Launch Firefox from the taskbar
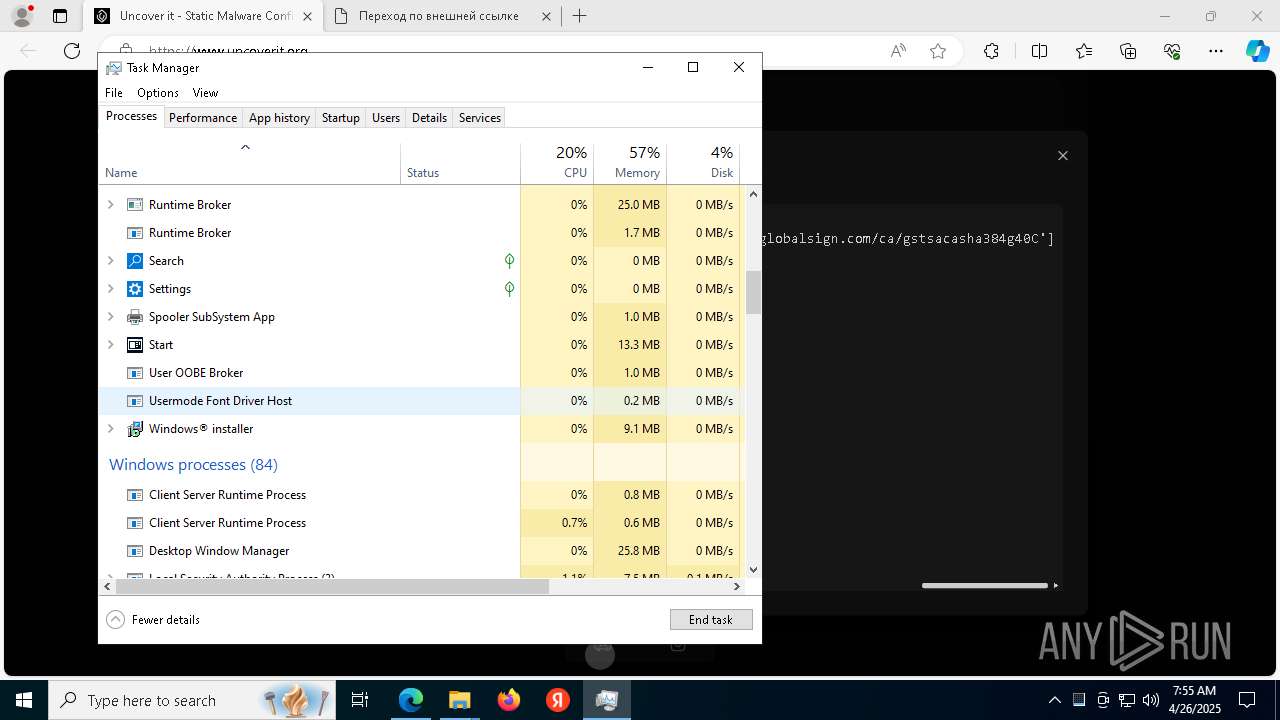 pos(509,700)
